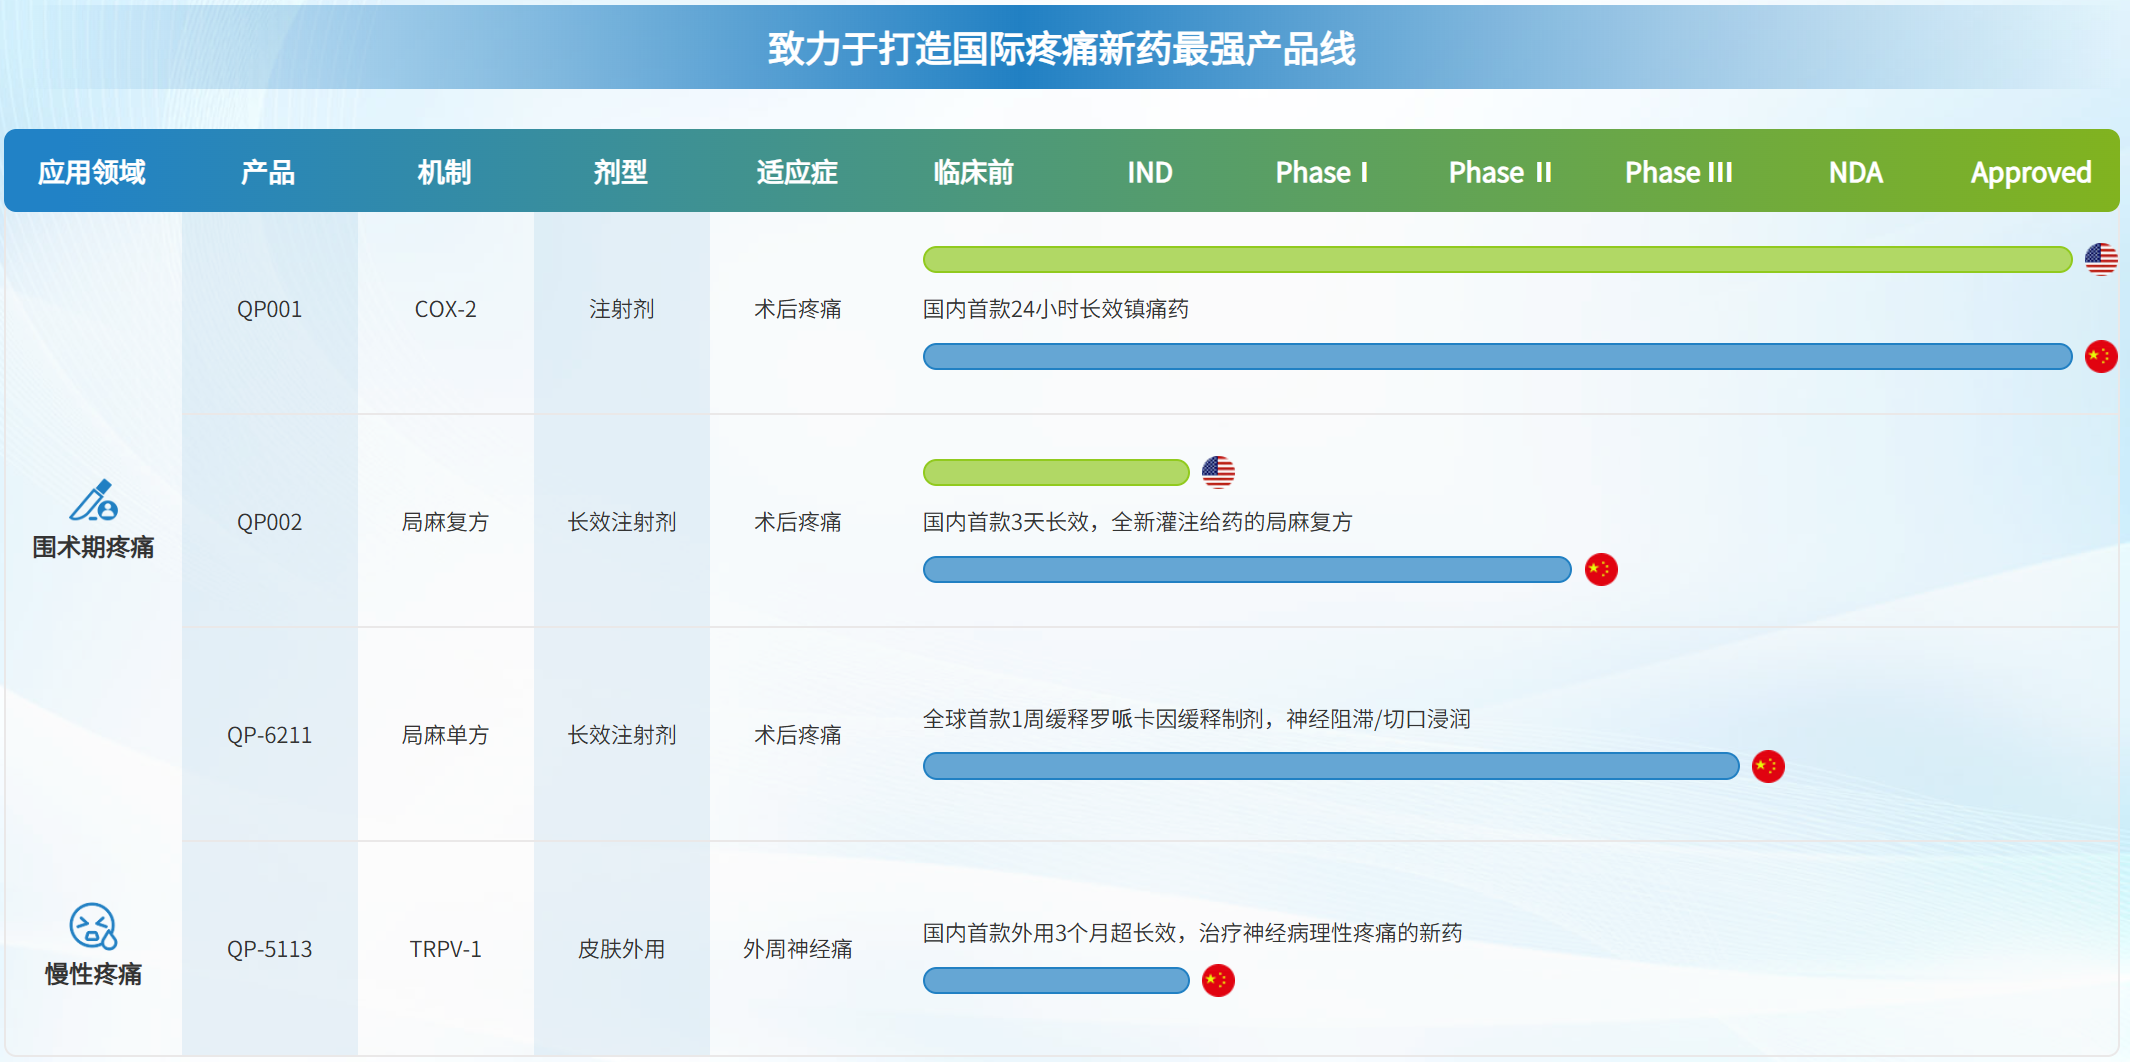2130x1062 pixels.
Task: Select the 临床前 column header
Action: point(972,173)
